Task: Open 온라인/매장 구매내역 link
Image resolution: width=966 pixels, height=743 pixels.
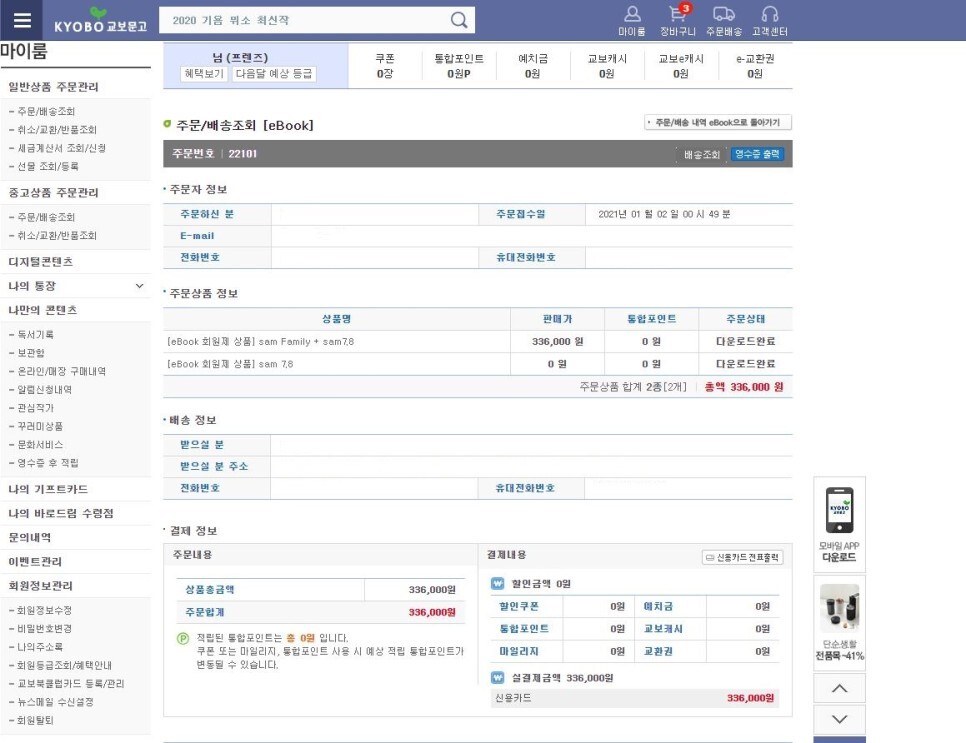Action: click(61, 372)
